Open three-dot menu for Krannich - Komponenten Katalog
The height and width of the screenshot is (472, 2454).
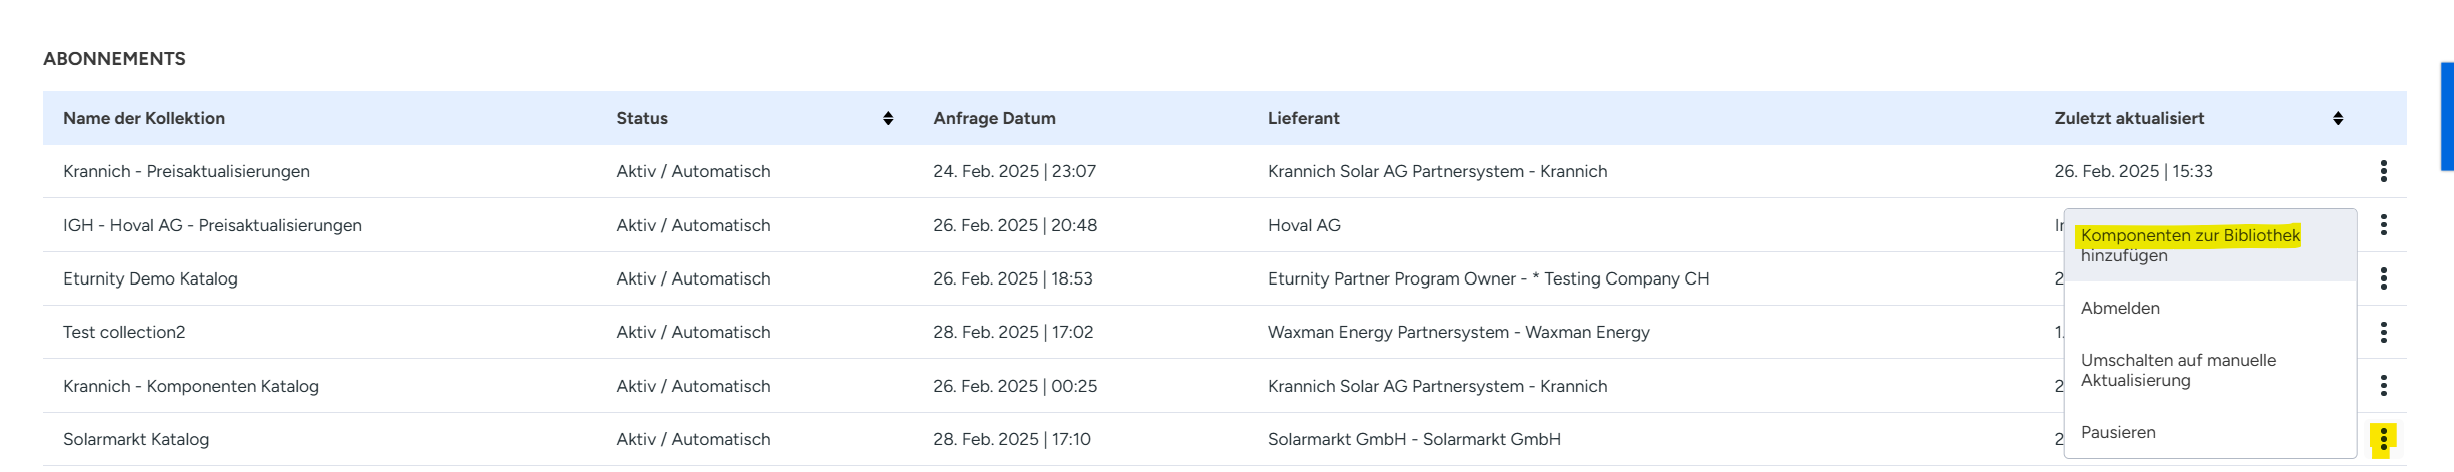click(x=2383, y=386)
